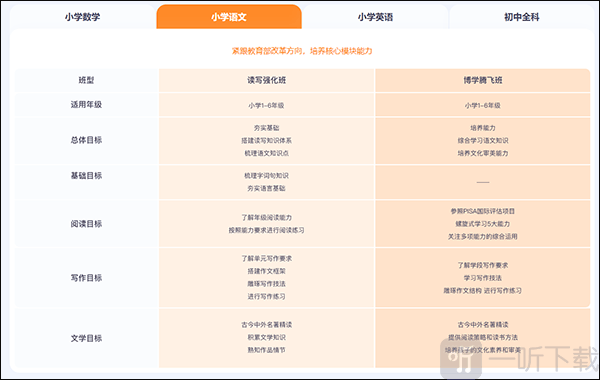Click the 班型 row header
600x380 pixels.
click(86, 80)
